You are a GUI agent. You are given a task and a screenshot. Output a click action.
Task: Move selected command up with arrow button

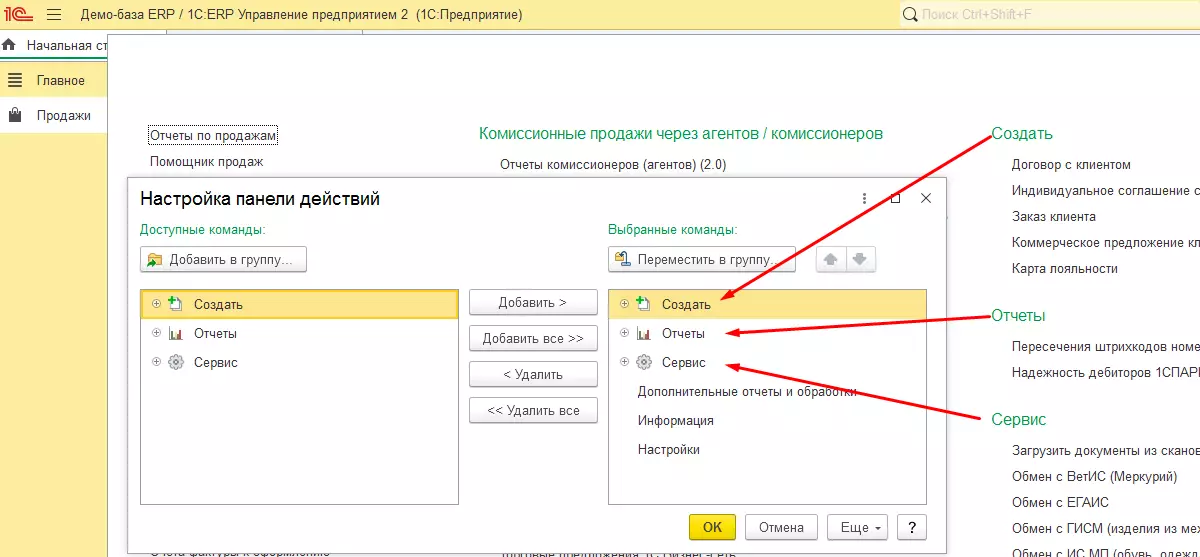coord(830,260)
